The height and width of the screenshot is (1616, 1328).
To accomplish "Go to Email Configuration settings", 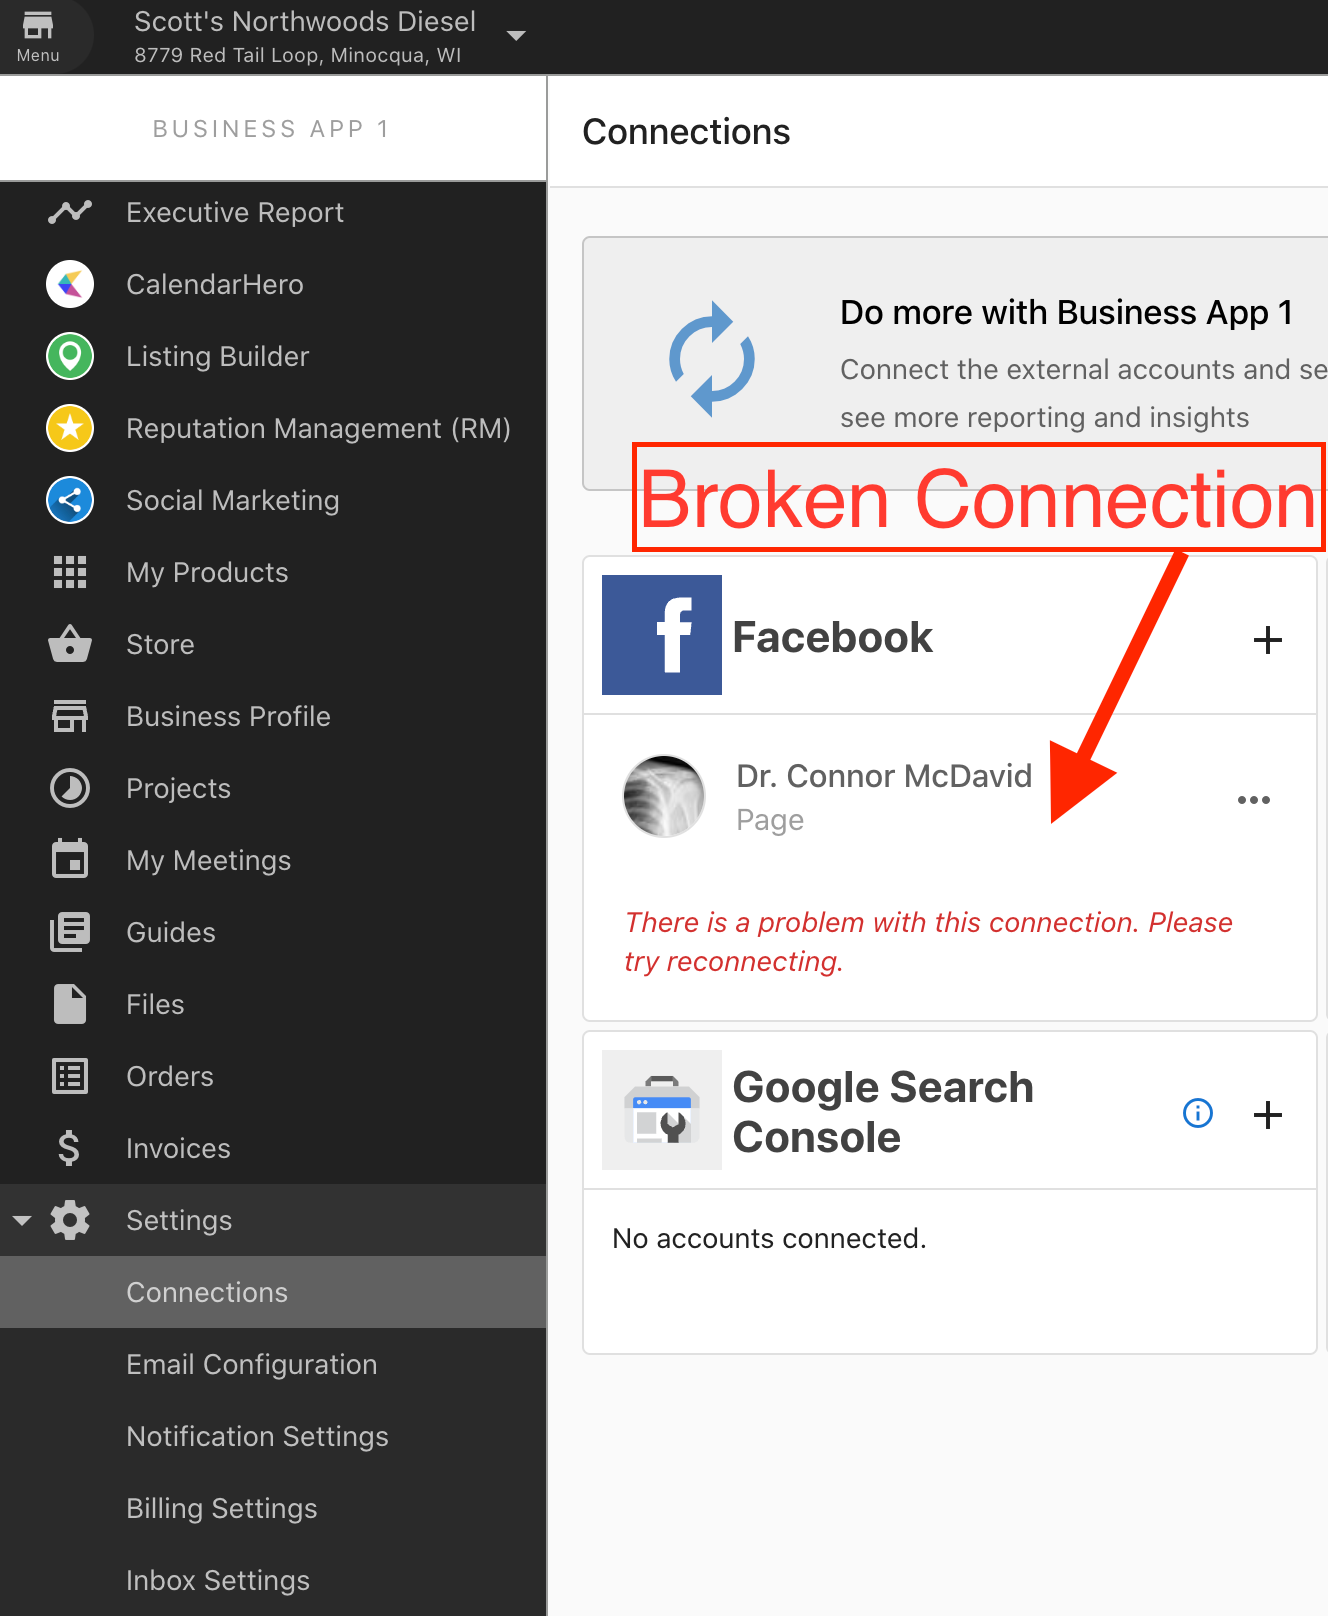I will (252, 1364).
